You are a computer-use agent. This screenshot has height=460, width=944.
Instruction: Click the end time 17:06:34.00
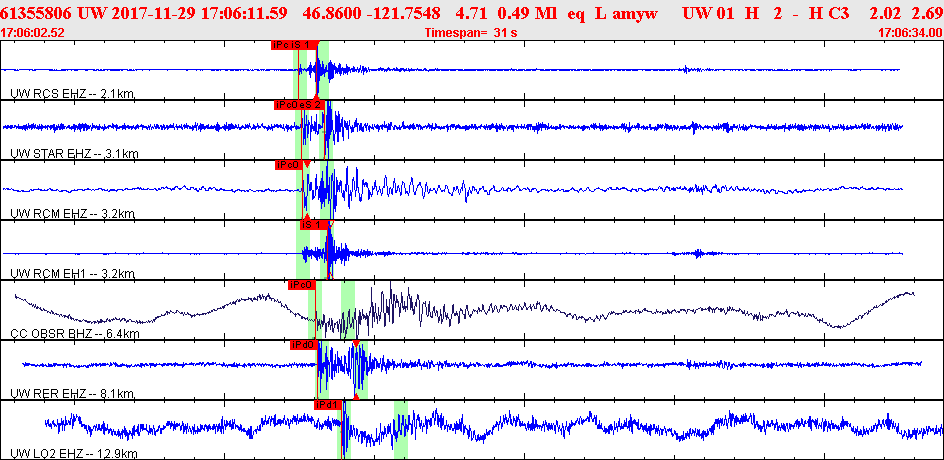pyautogui.click(x=909, y=32)
